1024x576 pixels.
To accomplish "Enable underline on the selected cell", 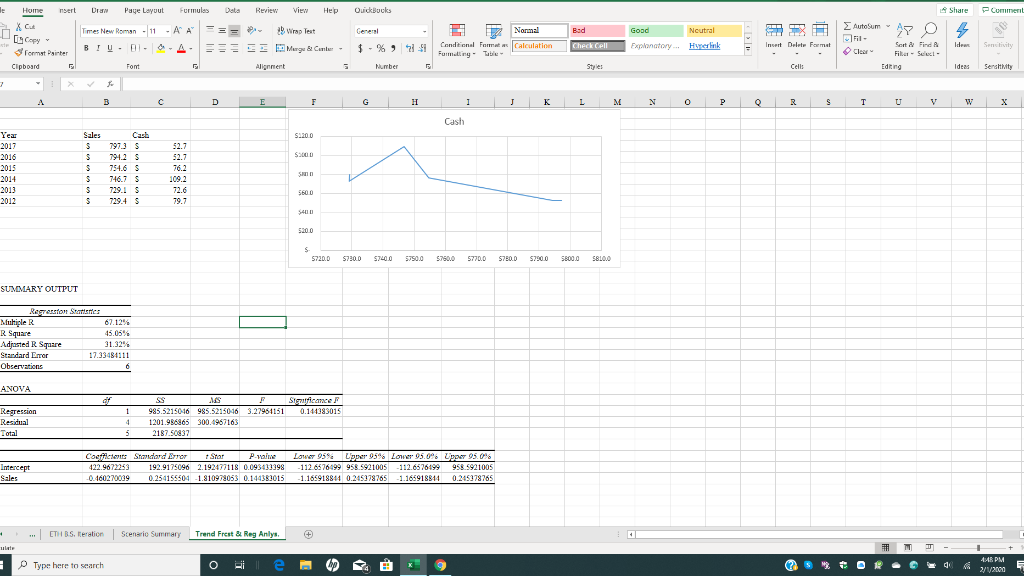I will pos(108,48).
